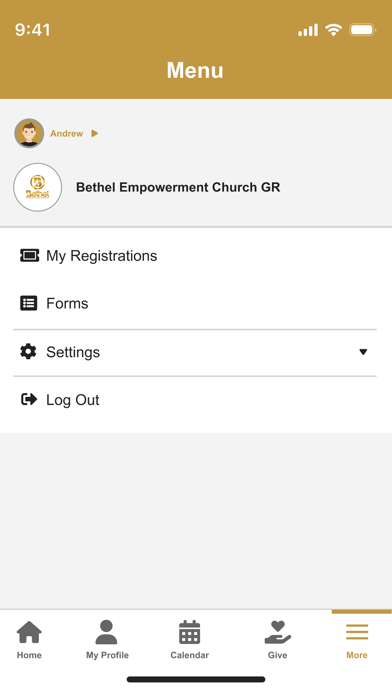Screen dimensions: 392x696
Task: Tap Andrew's avatar picture
Action: (29, 133)
